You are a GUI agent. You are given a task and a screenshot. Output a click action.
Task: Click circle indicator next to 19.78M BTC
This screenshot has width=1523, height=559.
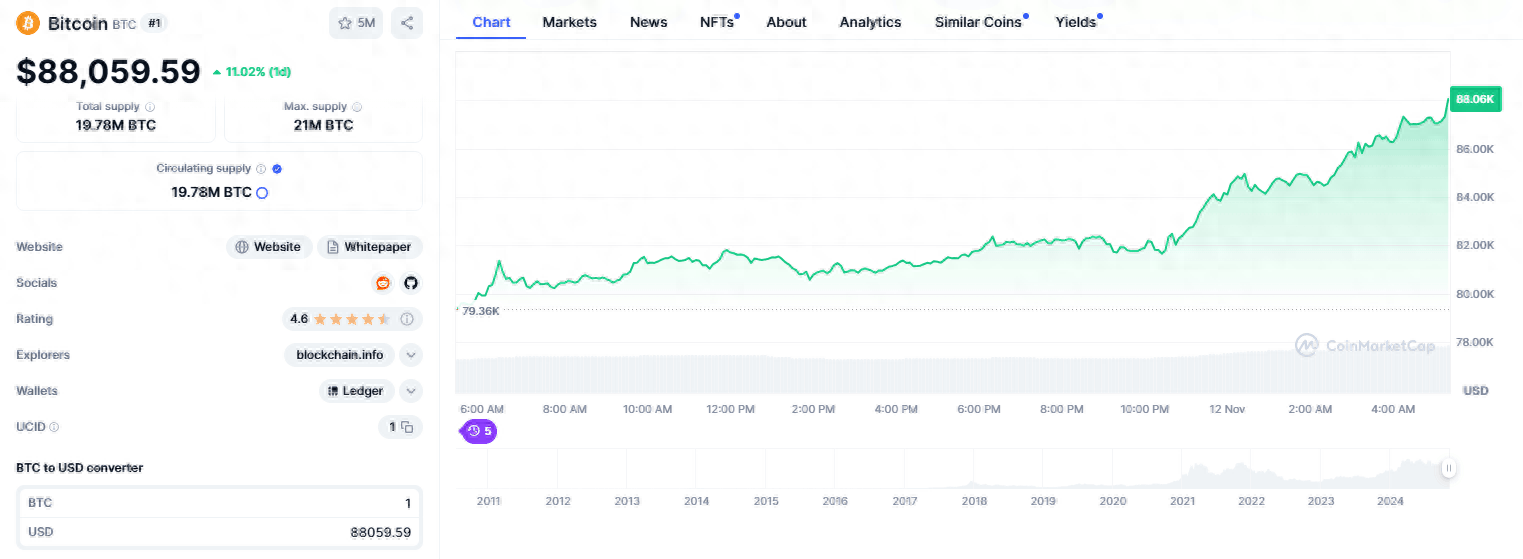(x=262, y=192)
